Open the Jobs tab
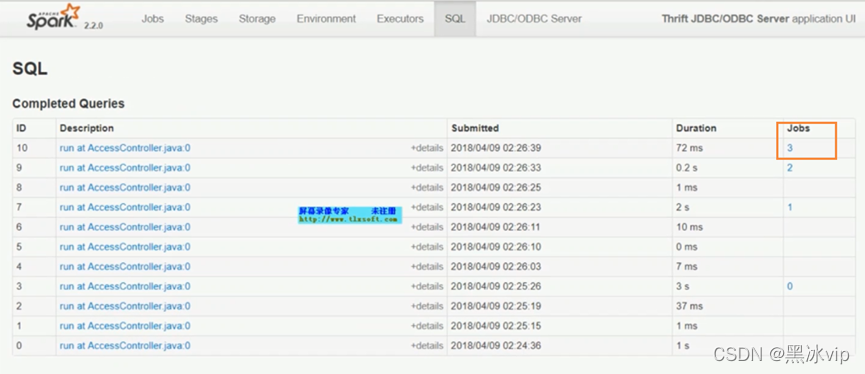The height and width of the screenshot is (374, 865). tap(152, 19)
